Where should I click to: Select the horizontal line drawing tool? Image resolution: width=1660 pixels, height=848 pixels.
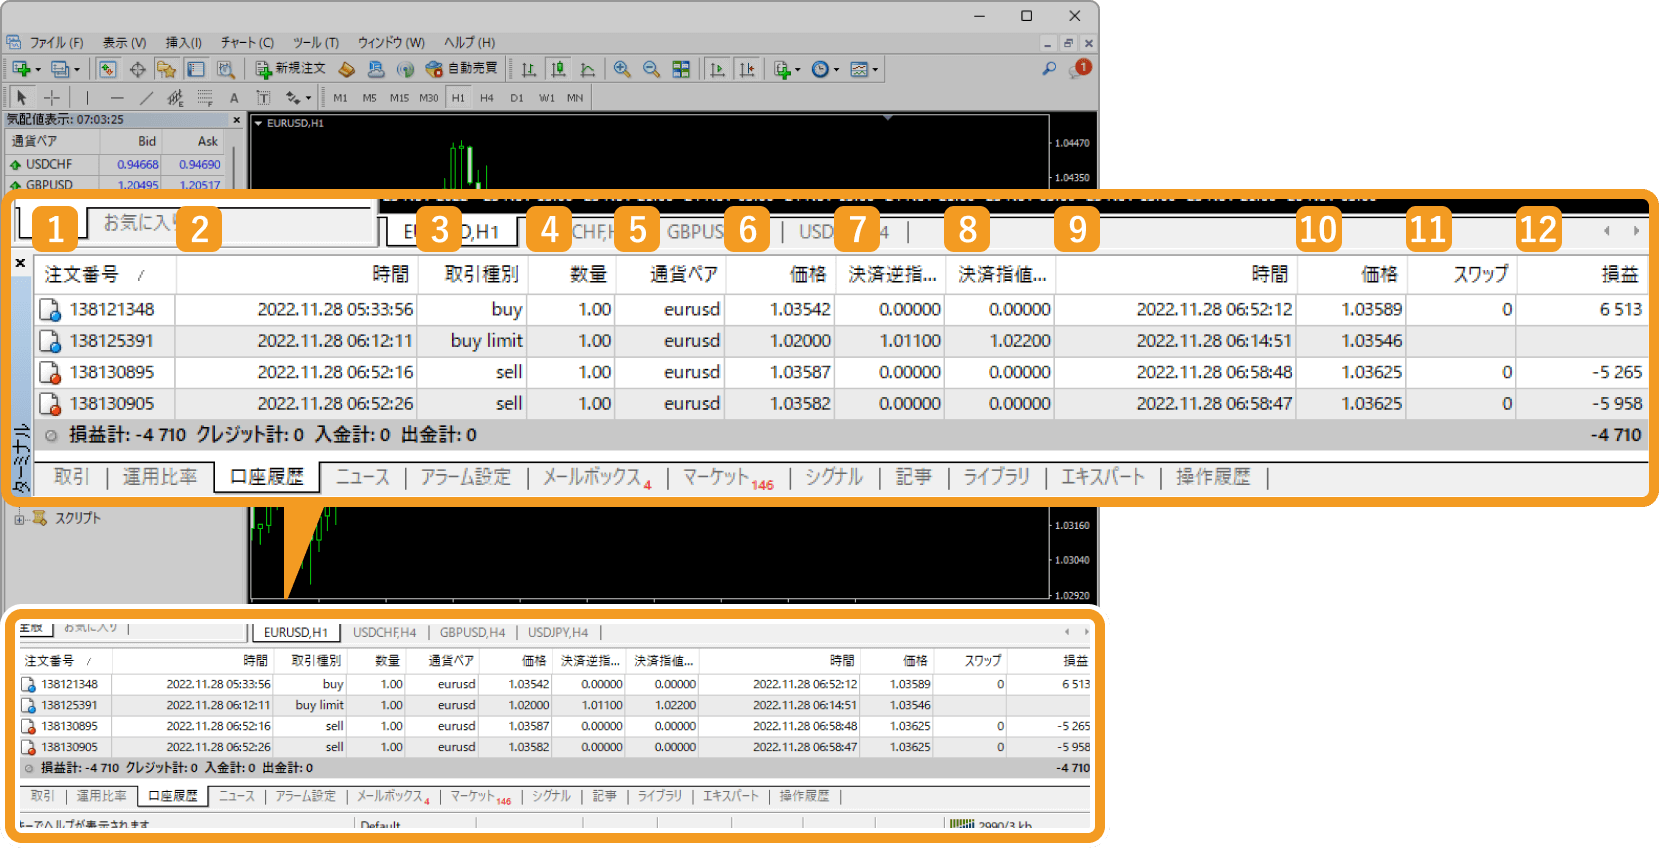(x=117, y=97)
